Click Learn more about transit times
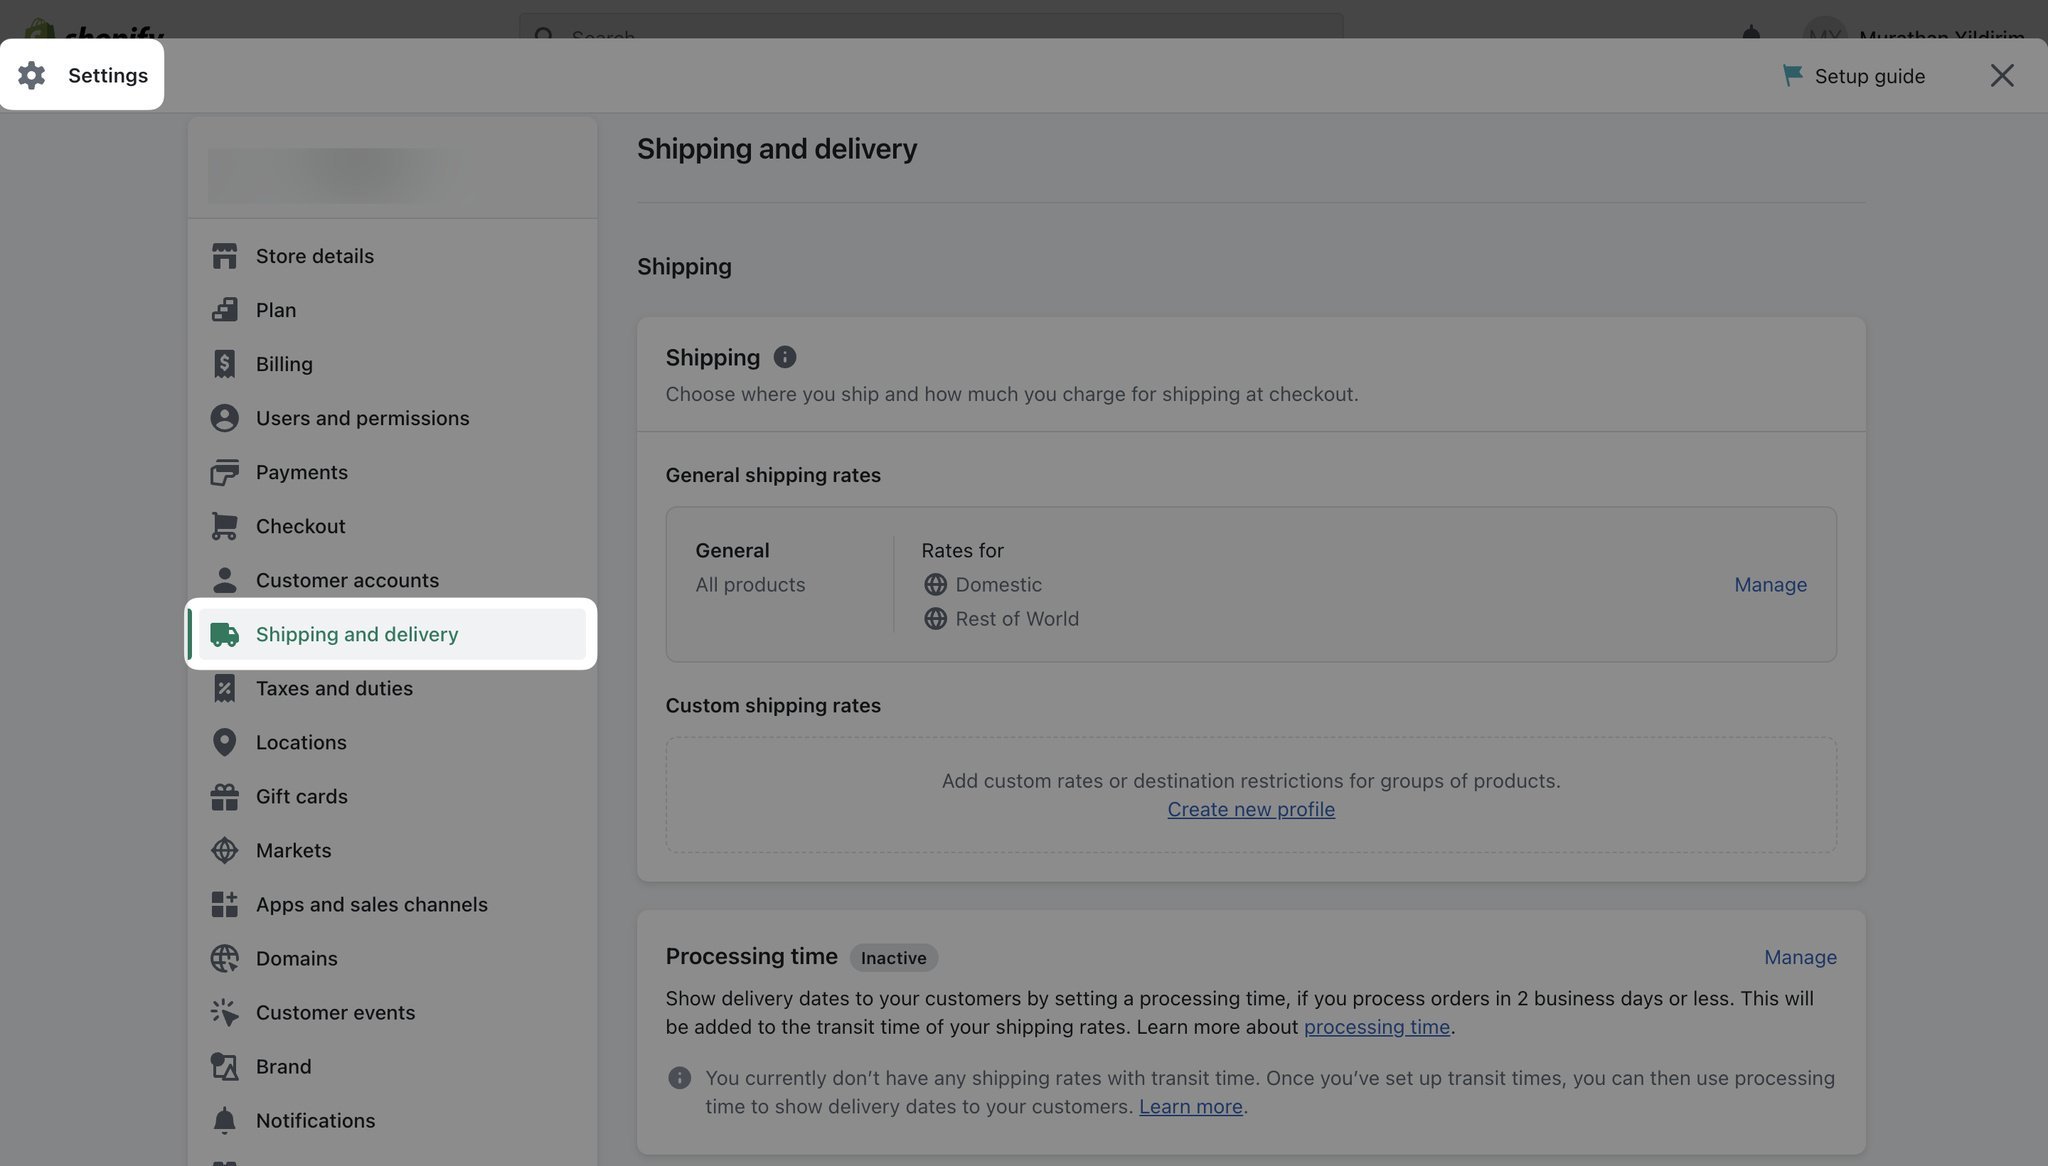The height and width of the screenshot is (1166, 2048). click(x=1191, y=1107)
